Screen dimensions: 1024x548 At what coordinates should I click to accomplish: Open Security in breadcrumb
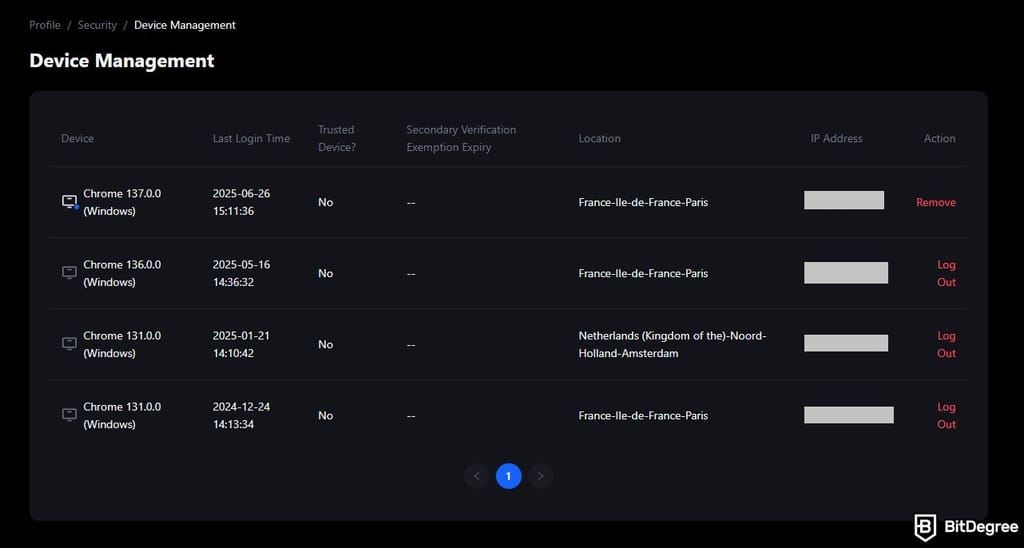(x=97, y=25)
